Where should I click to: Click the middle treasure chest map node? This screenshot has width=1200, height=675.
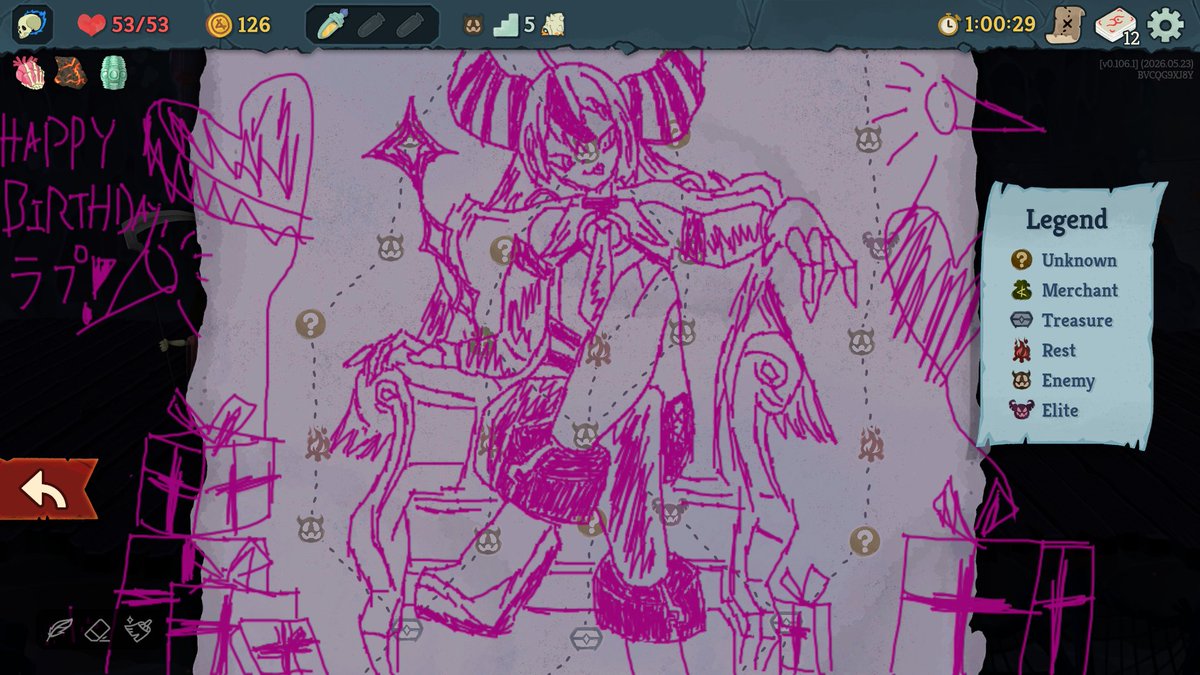point(585,637)
